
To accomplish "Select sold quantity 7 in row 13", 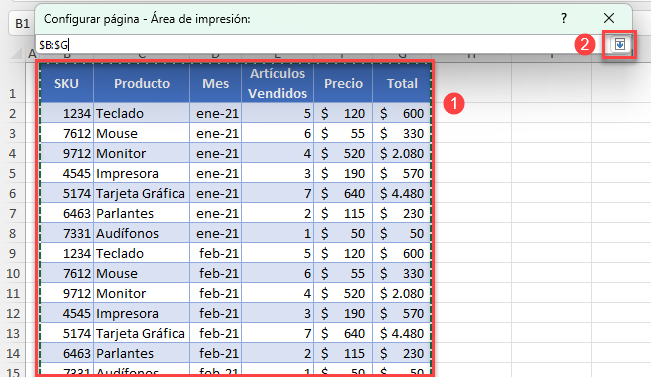I will (x=277, y=333).
